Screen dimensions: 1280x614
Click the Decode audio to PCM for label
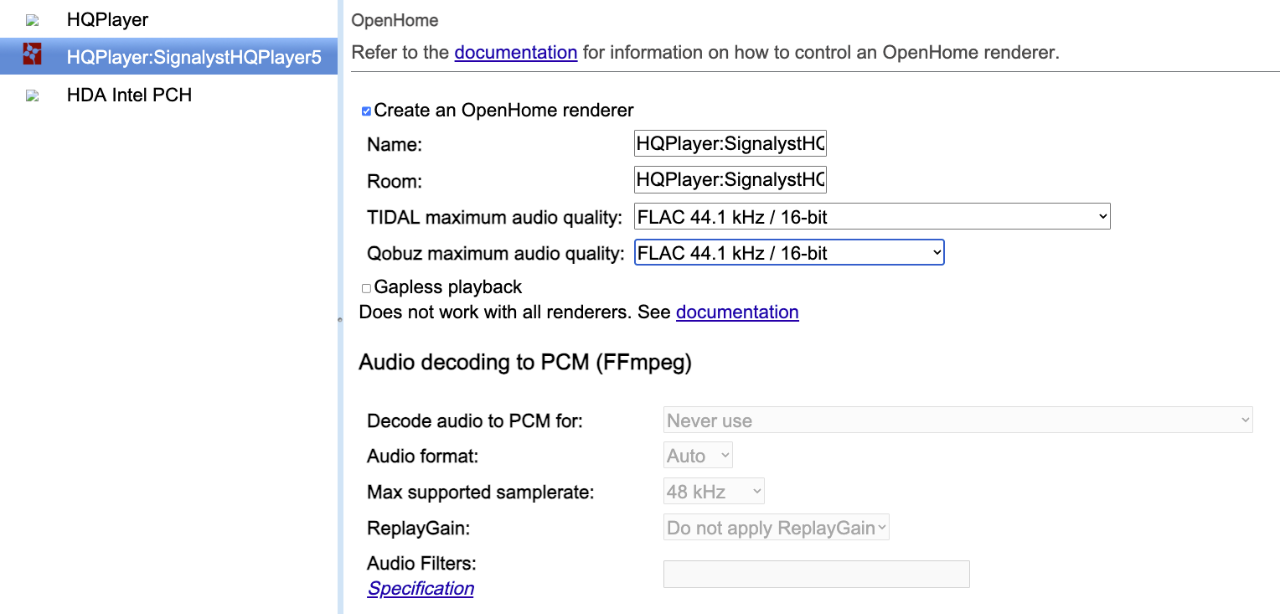(x=475, y=421)
